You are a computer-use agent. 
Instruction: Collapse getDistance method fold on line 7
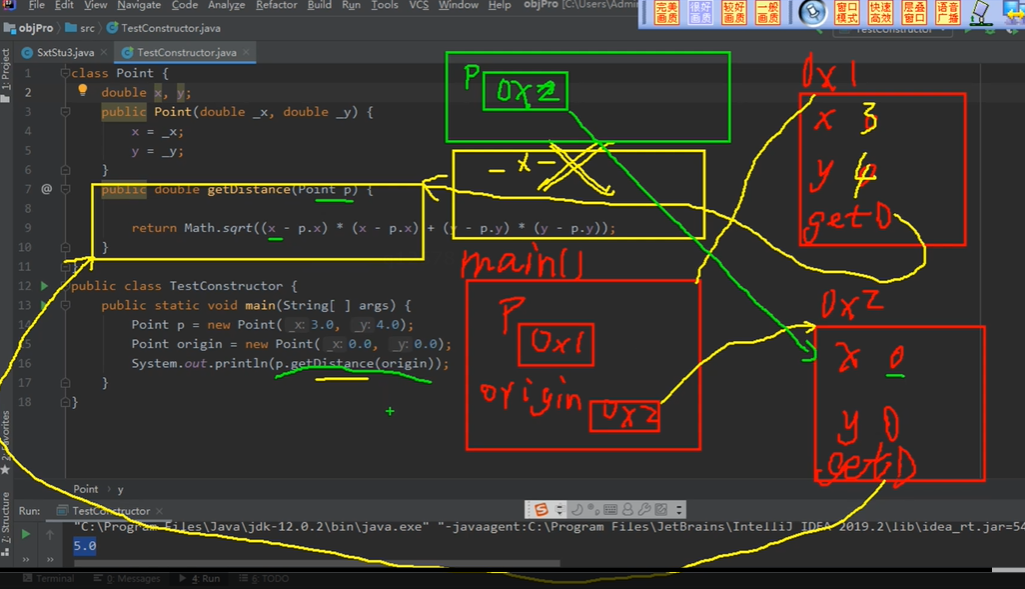[65, 189]
